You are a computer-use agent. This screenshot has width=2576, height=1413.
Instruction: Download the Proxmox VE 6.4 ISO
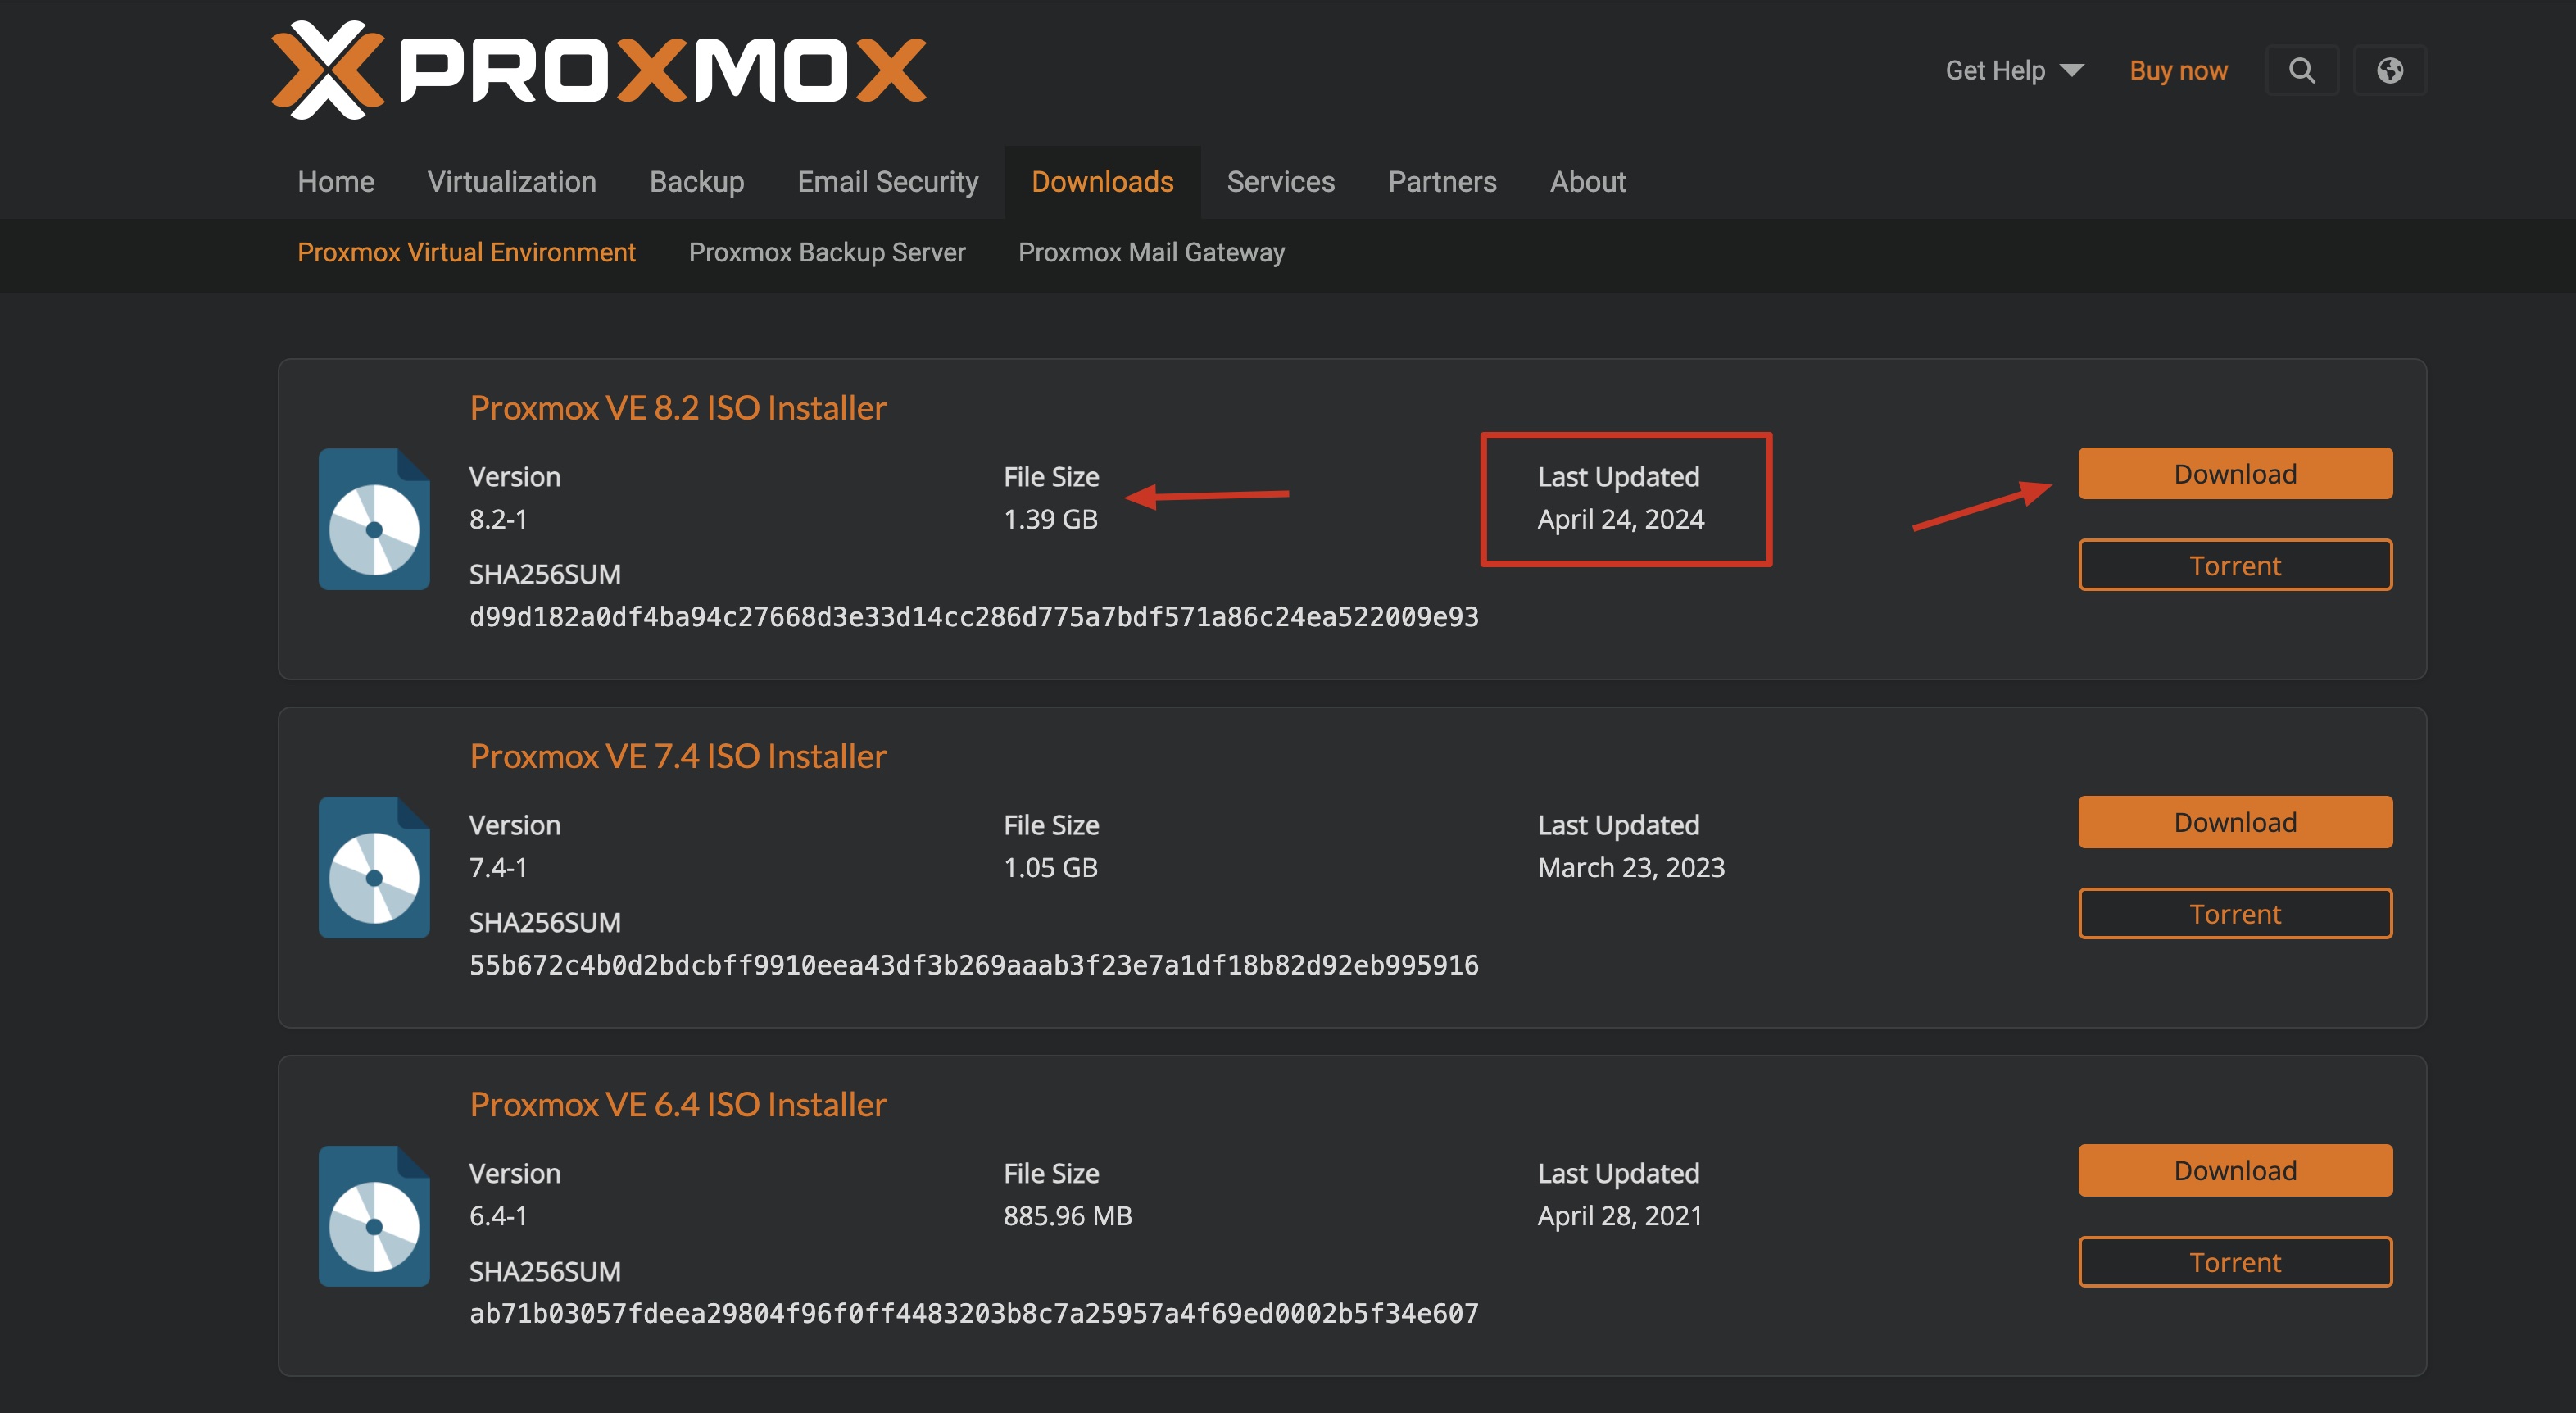point(2235,1170)
